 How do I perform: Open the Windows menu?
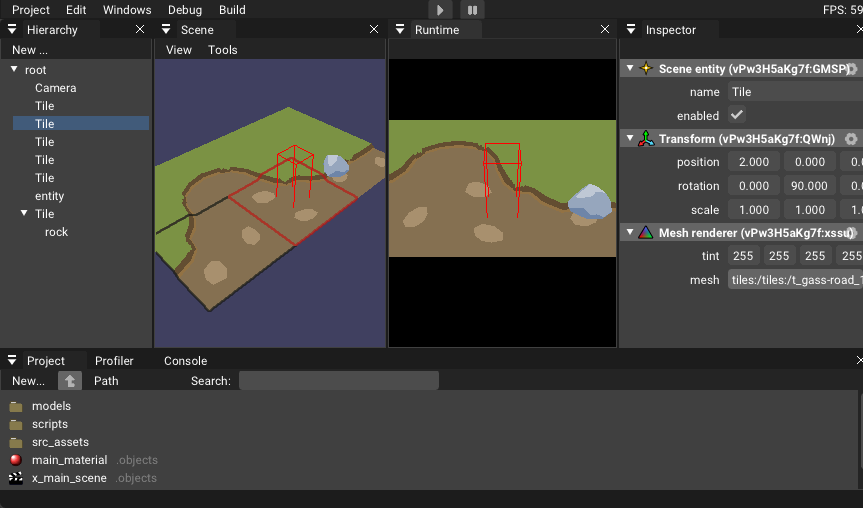coord(127,10)
